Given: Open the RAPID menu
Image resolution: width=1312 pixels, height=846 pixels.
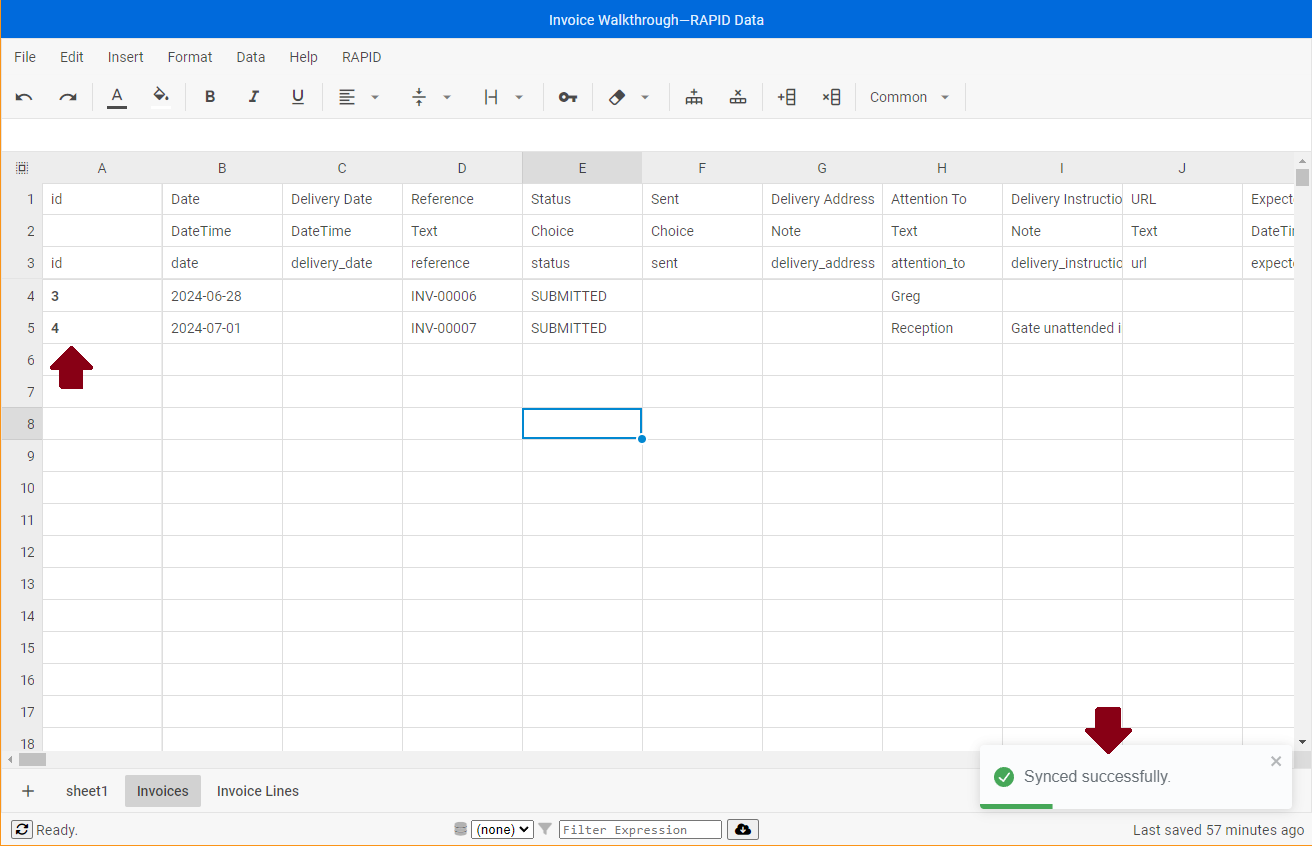Looking at the screenshot, I should click(x=362, y=57).
